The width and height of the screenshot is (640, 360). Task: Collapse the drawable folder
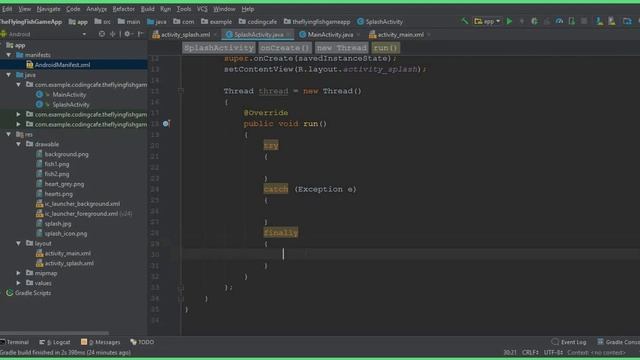[x=18, y=144]
